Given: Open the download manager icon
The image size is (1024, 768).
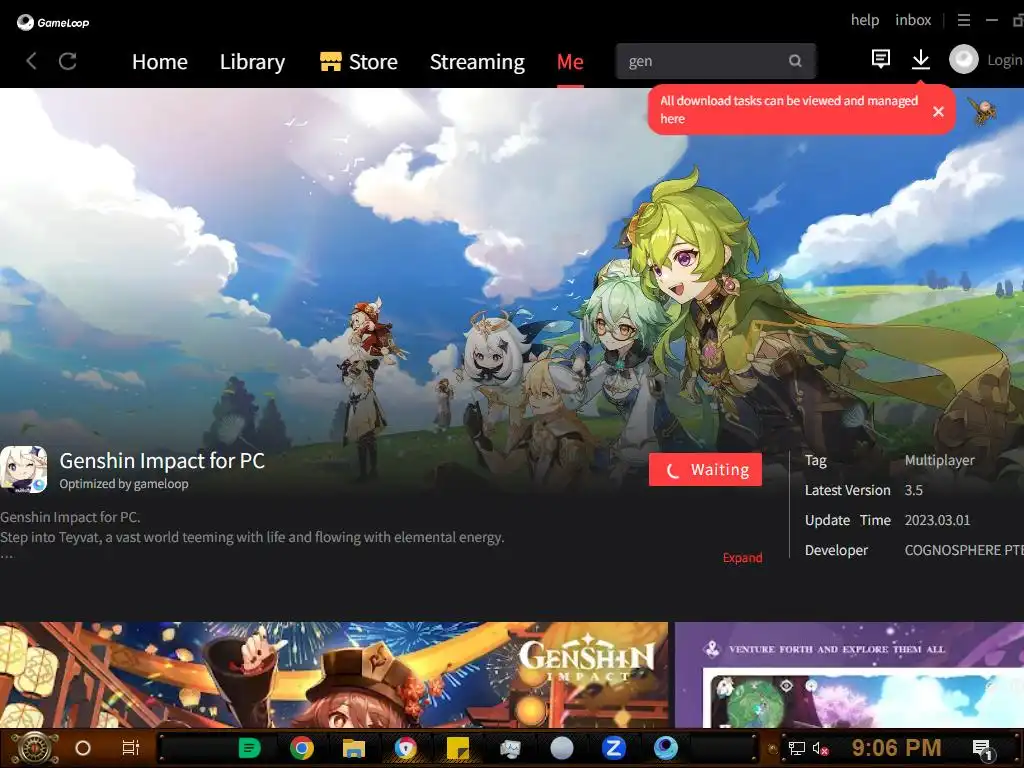Looking at the screenshot, I should coord(921,59).
